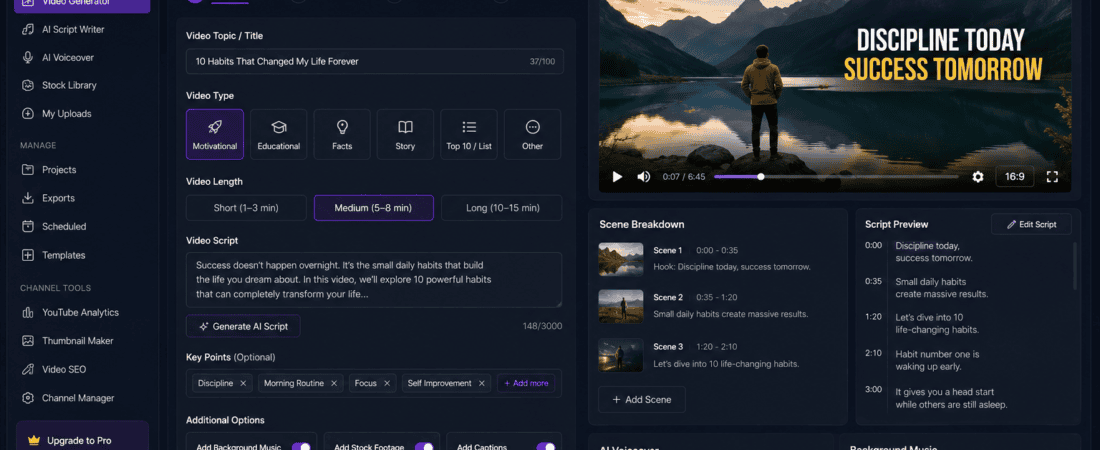1100x450 pixels.
Task: Click the Video SEO rocket icon
Action: (28, 369)
